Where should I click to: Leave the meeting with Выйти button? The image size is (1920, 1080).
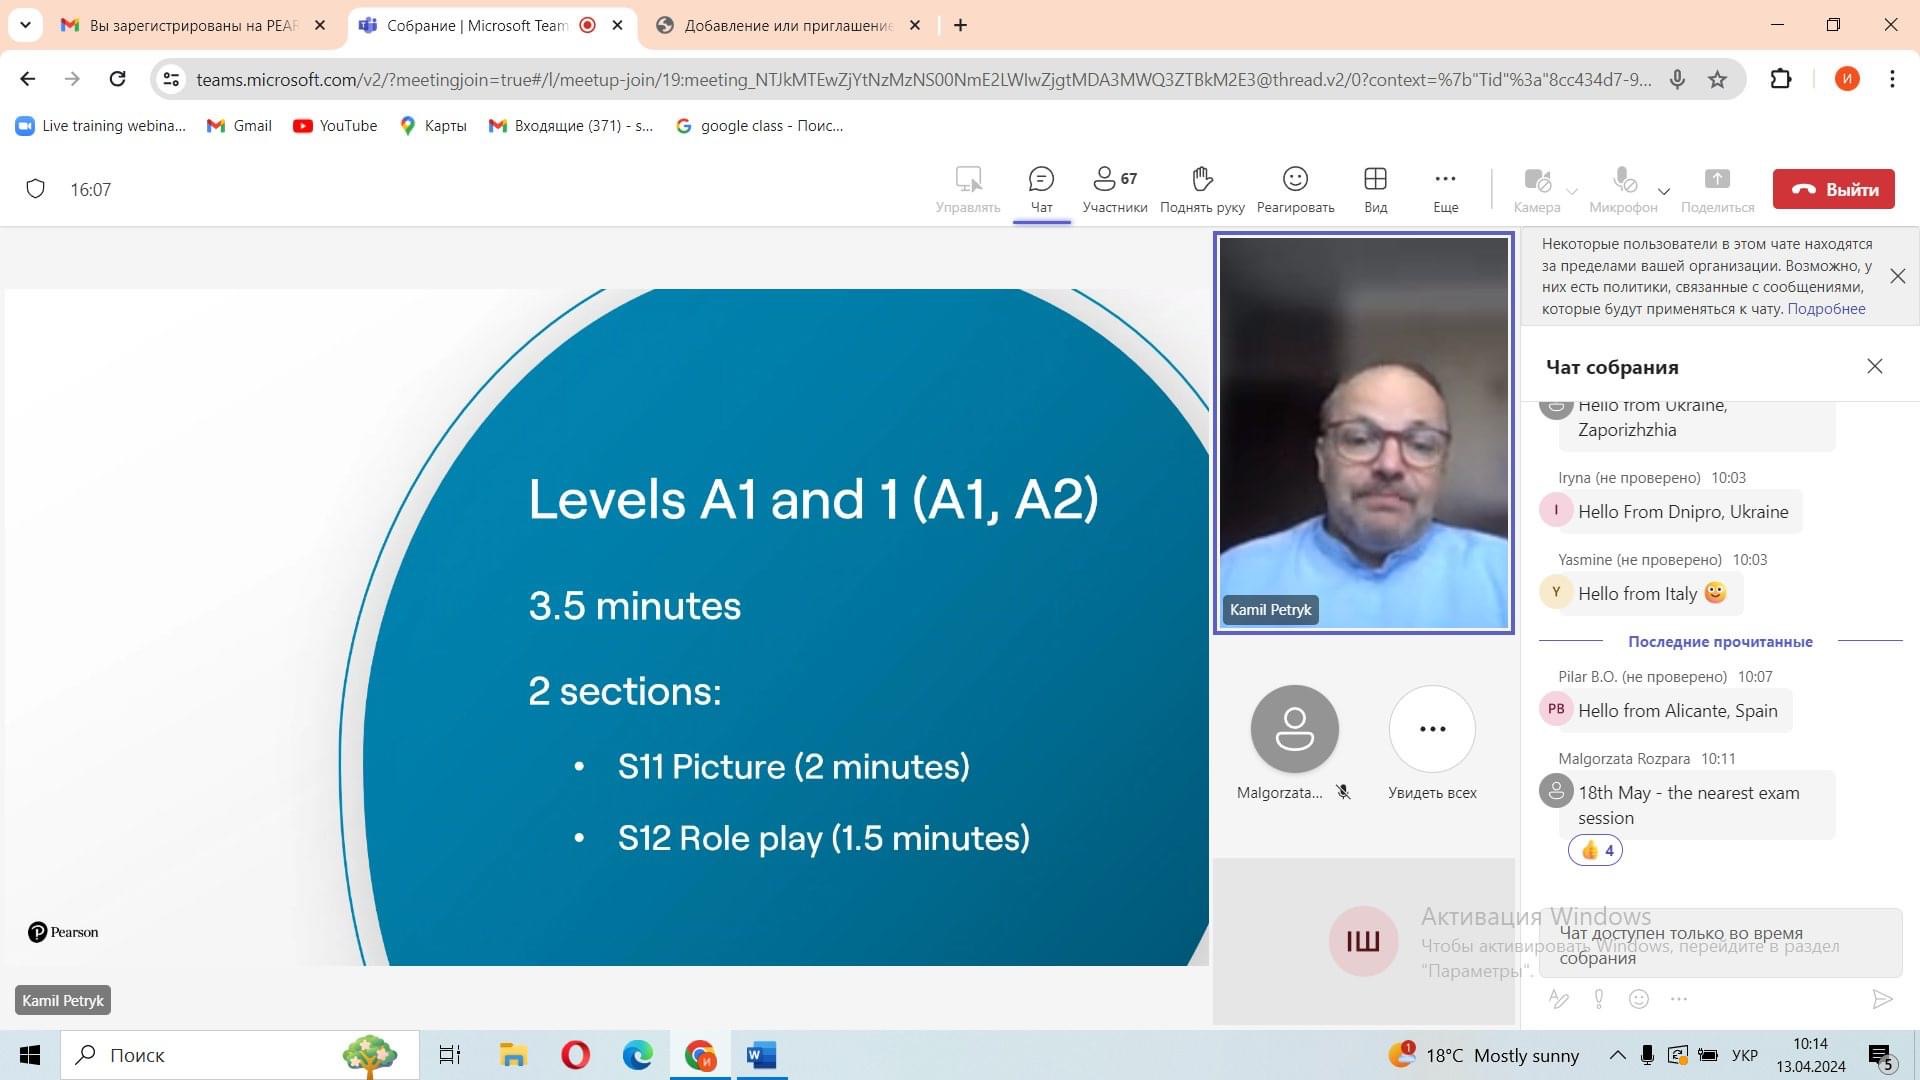pos(1833,189)
